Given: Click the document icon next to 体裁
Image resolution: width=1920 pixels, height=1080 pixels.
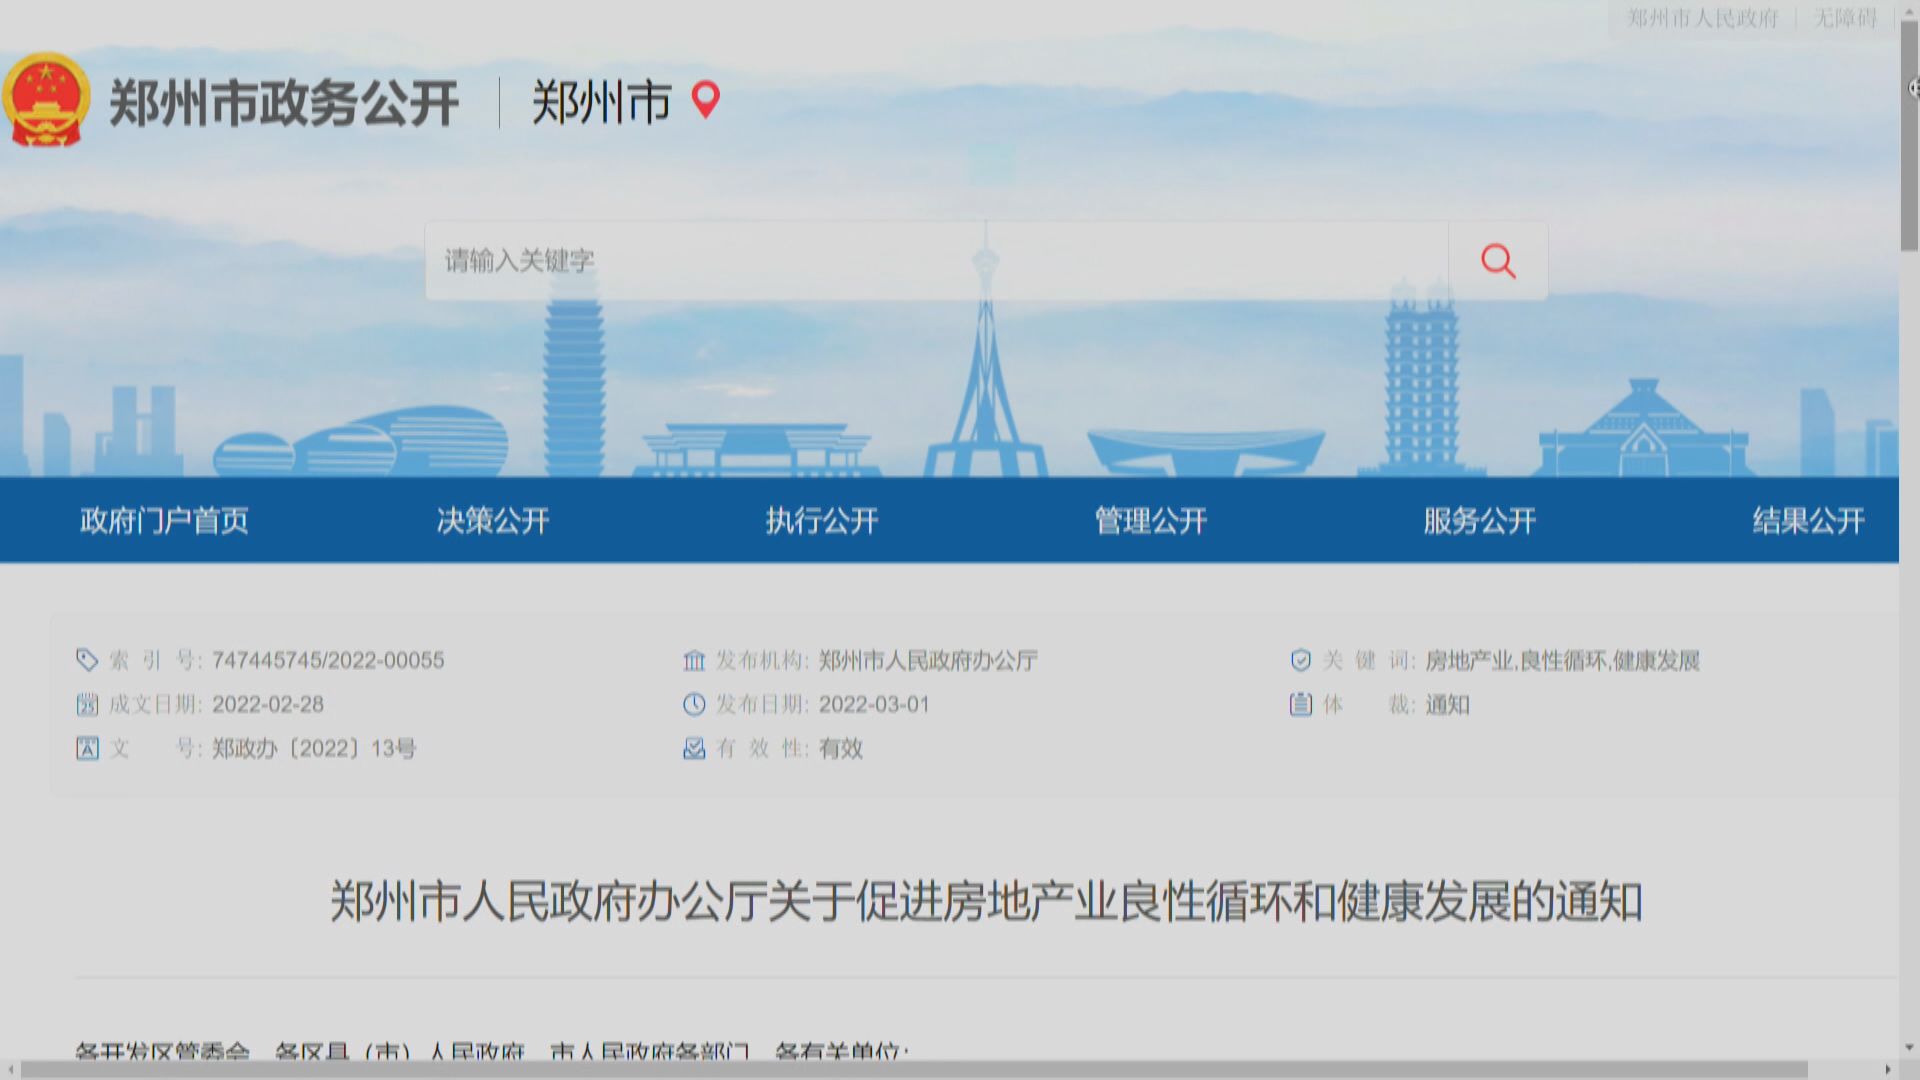Looking at the screenshot, I should pos(1299,705).
